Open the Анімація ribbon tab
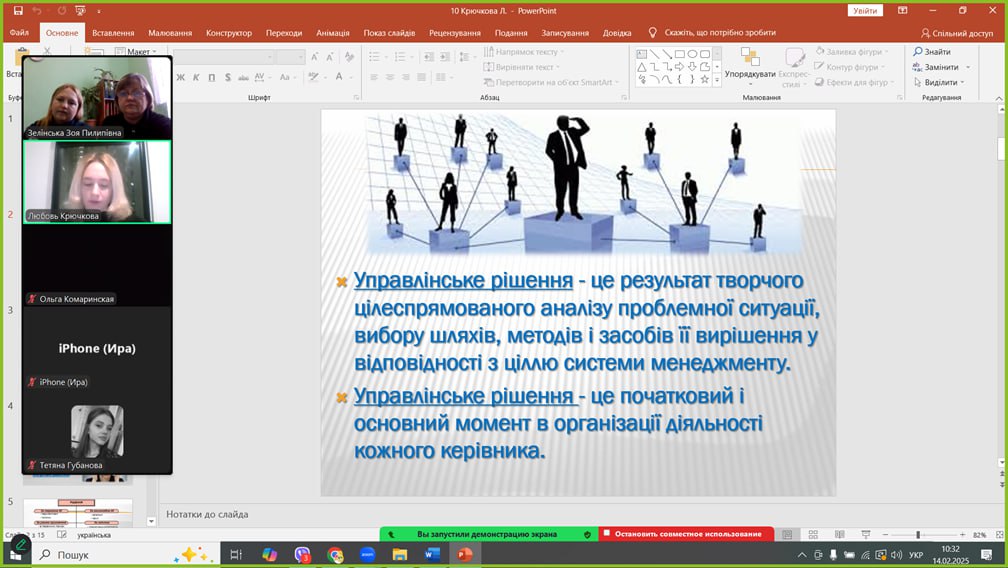This screenshot has width=1008, height=568. coord(333,32)
